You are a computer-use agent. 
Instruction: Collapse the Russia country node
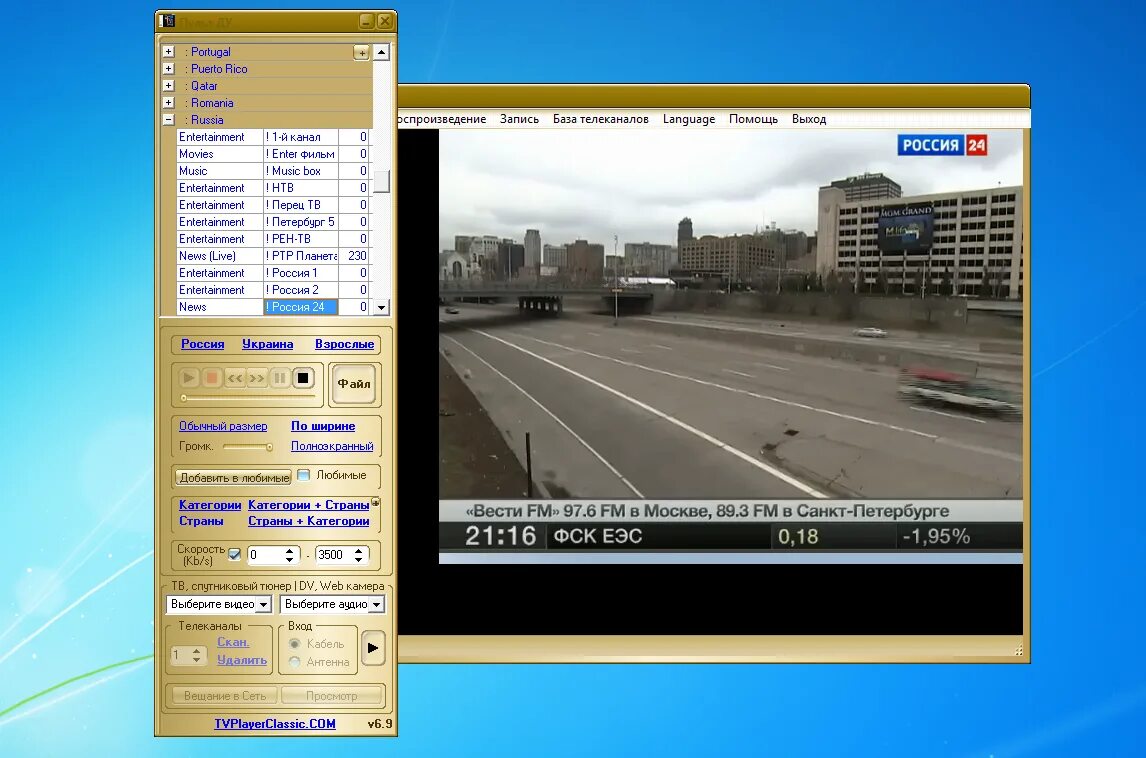[x=168, y=120]
